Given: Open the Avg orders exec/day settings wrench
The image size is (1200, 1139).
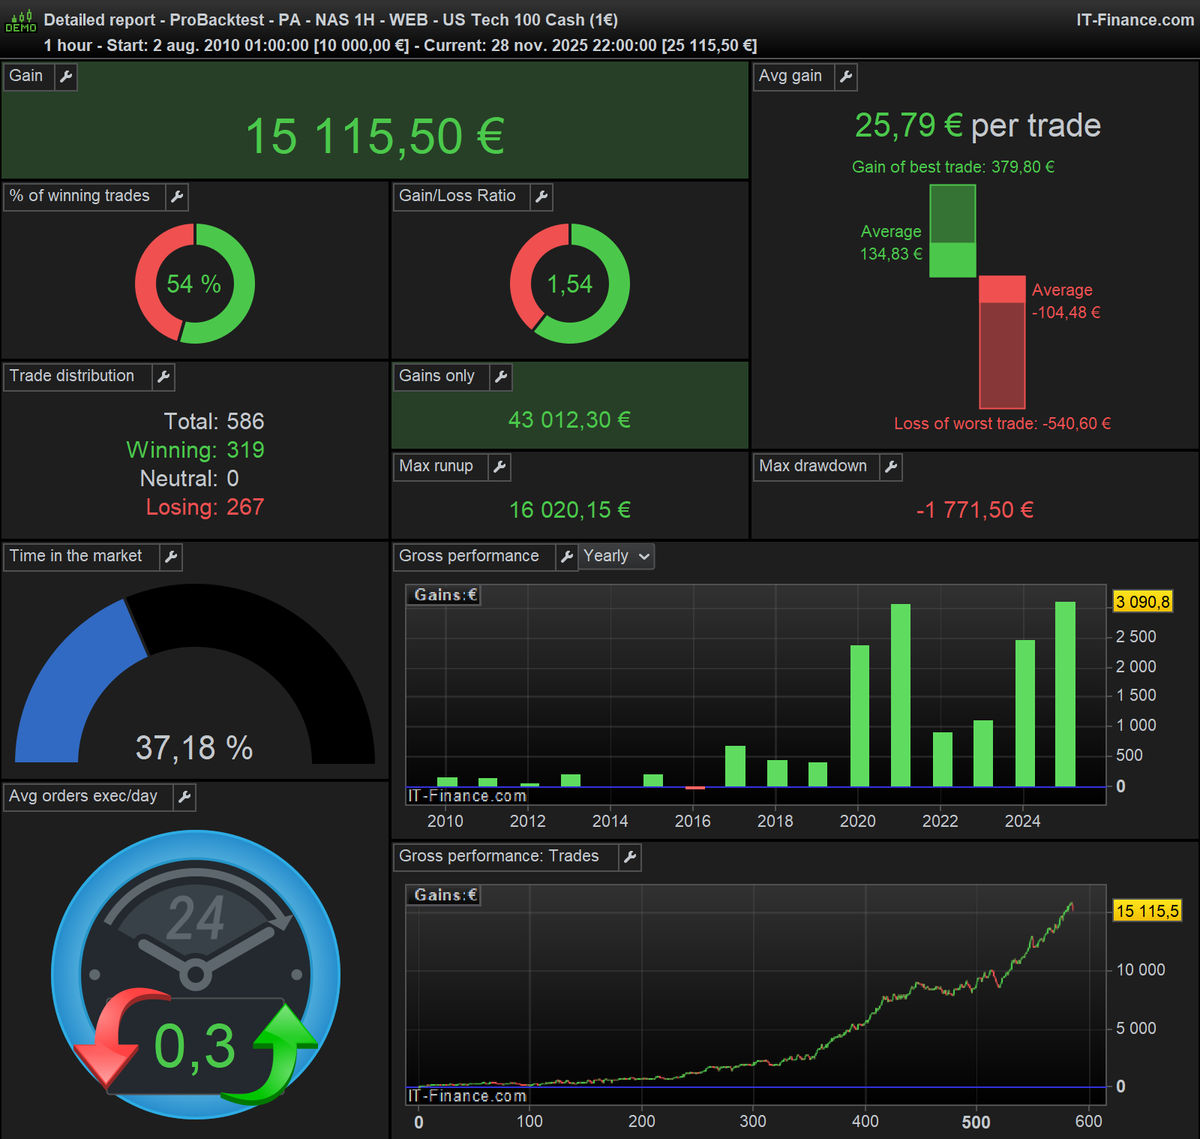Looking at the screenshot, I should coord(183,797).
